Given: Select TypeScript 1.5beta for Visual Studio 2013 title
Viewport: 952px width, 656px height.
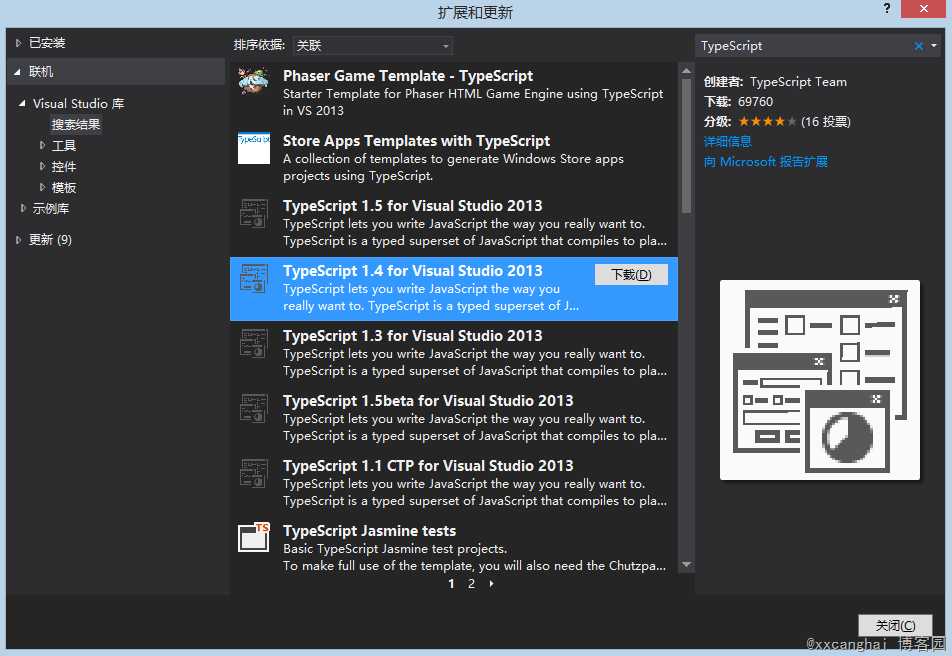Looking at the screenshot, I should (428, 401).
